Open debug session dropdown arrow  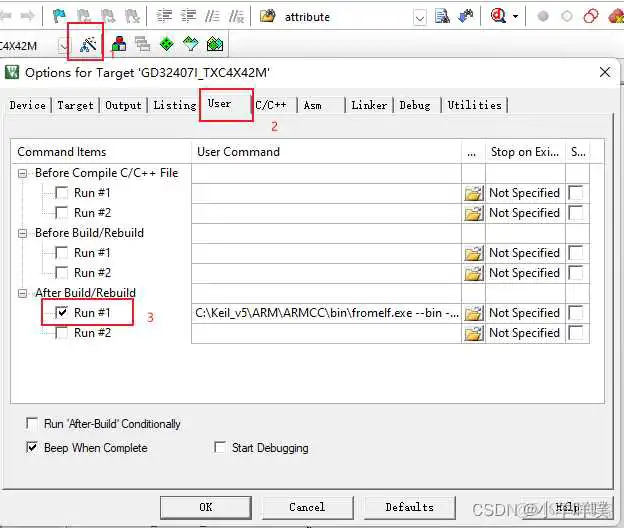coord(516,16)
